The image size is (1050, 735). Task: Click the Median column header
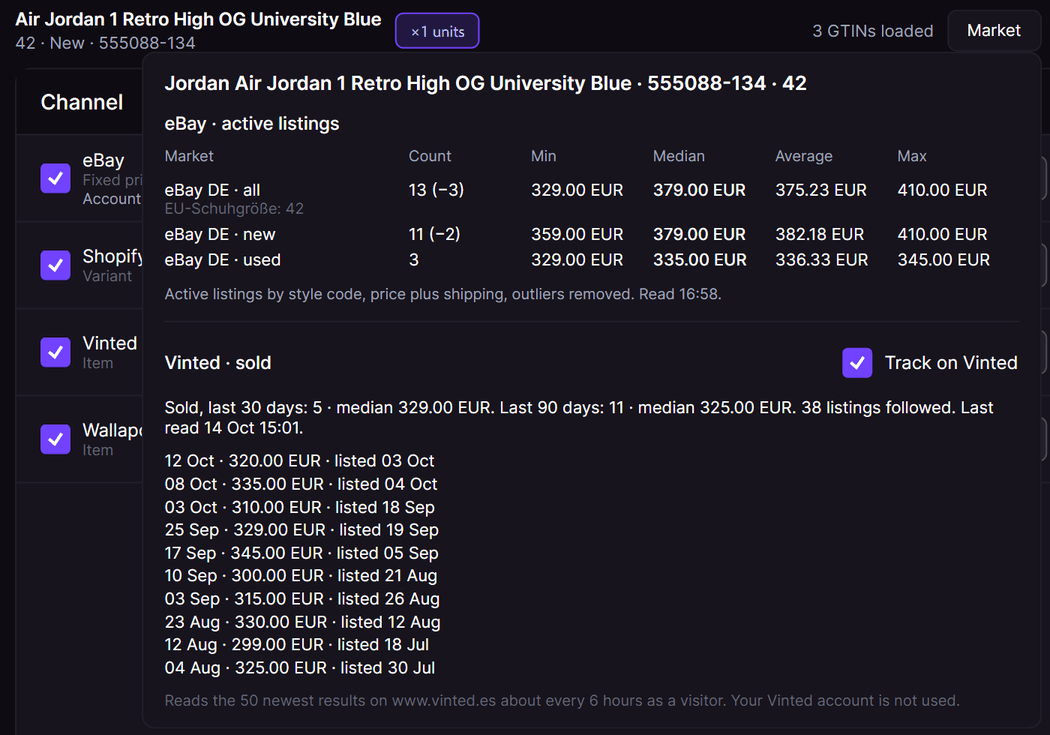pos(679,156)
